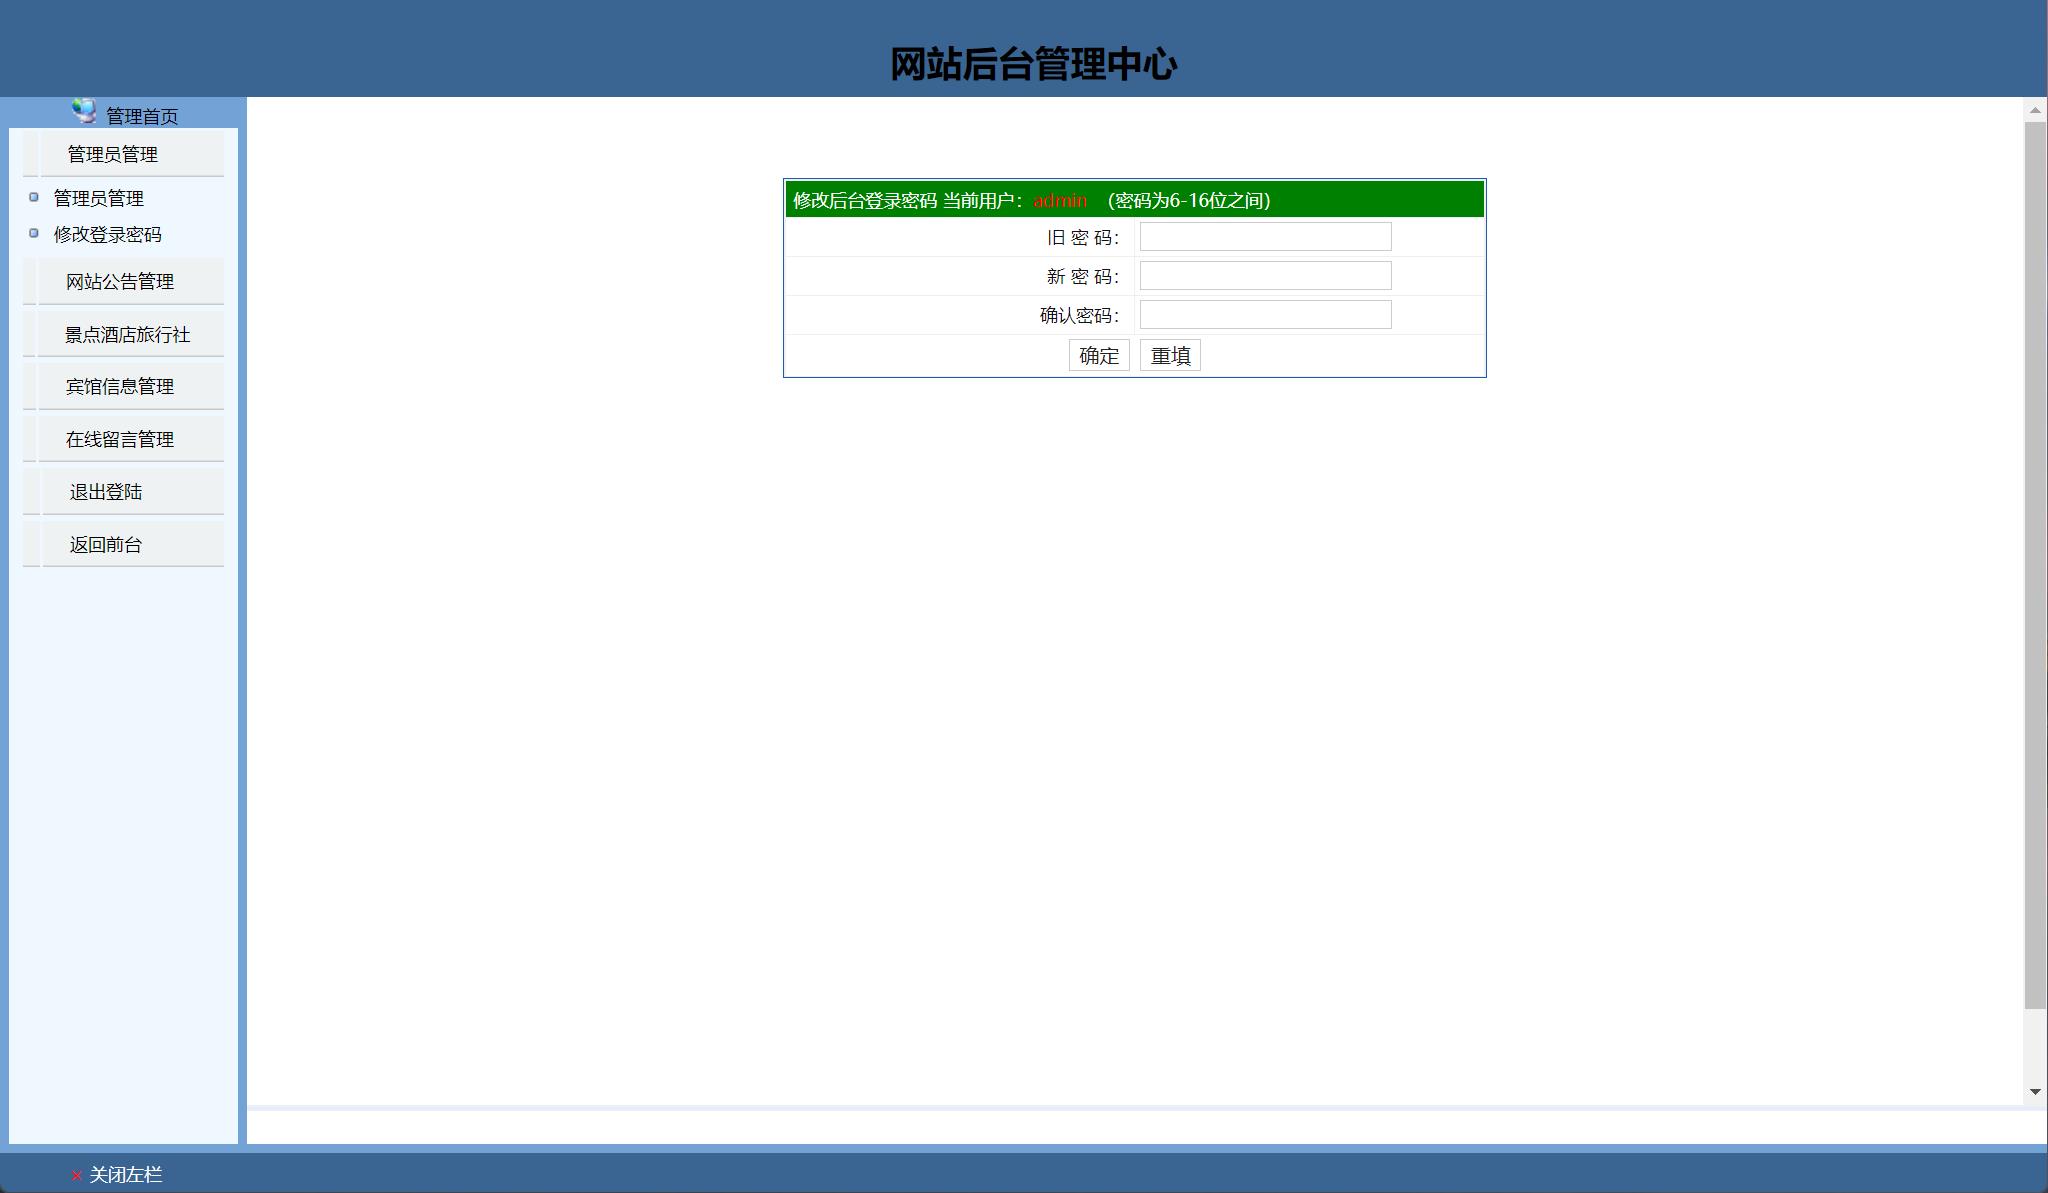Viewport: 2048px width, 1193px height.
Task: Click scrollbar up arrow at top right
Action: [2034, 110]
